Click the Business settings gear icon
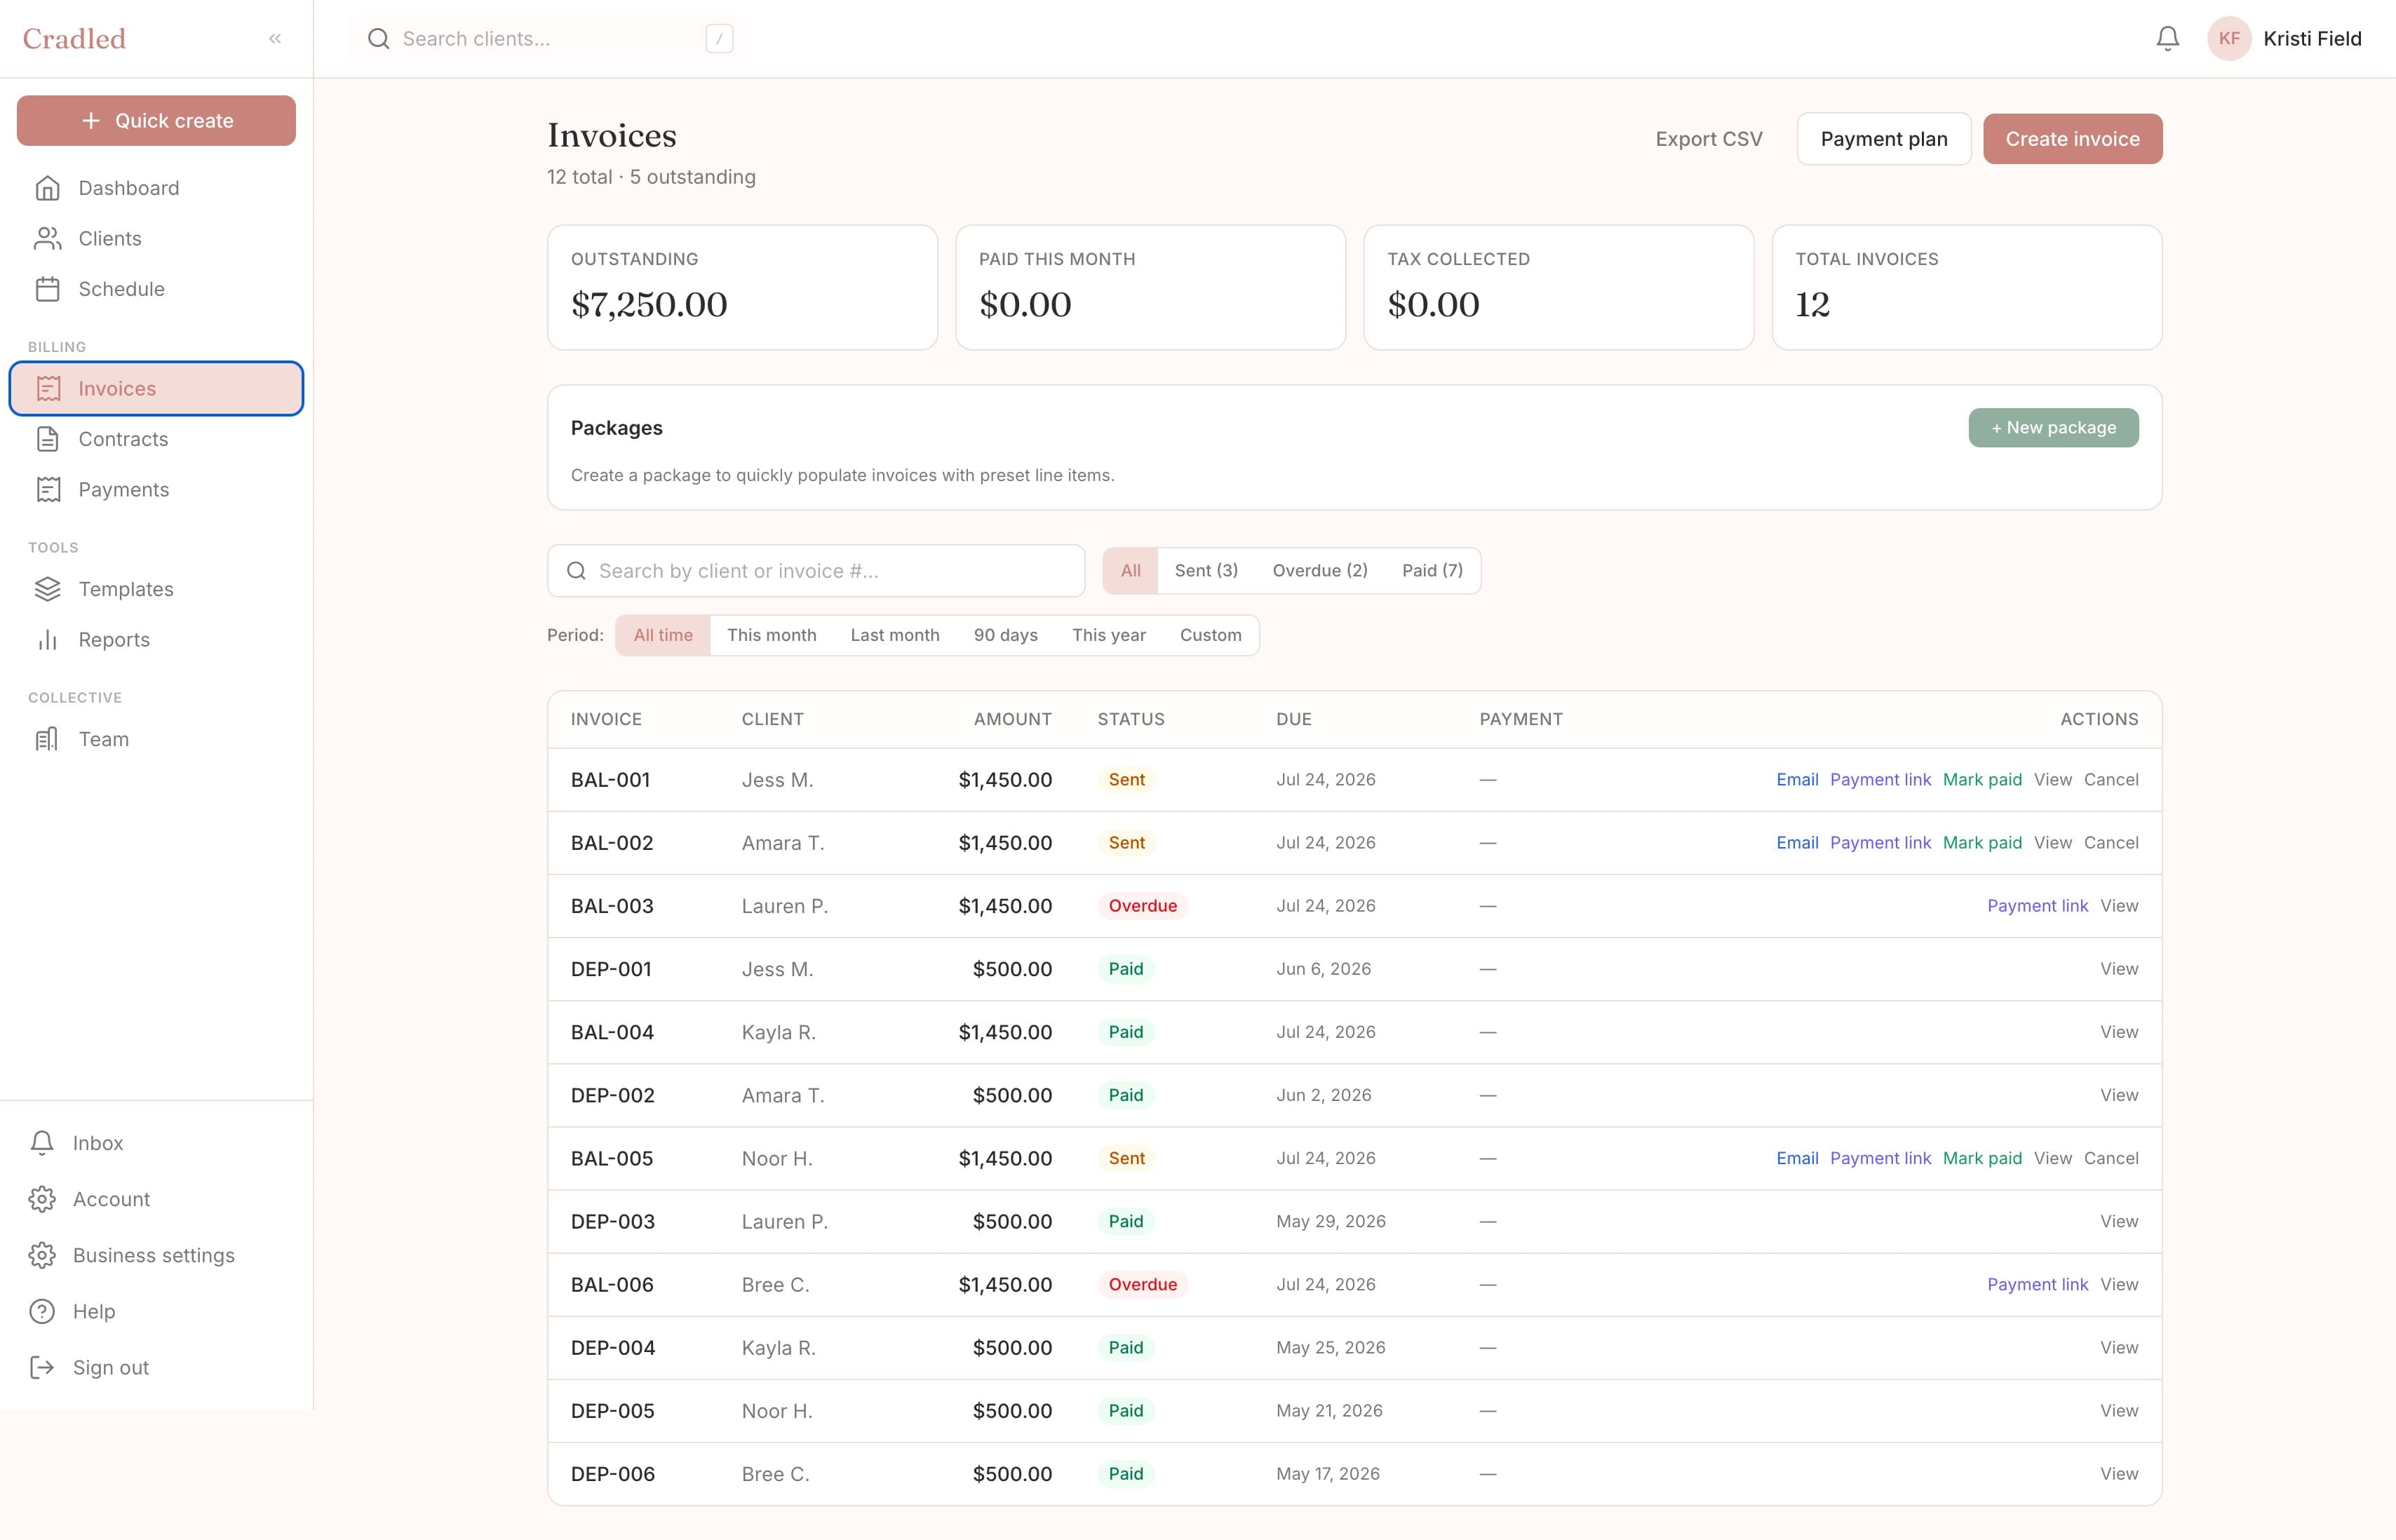This screenshot has width=2396, height=1540. point(42,1255)
